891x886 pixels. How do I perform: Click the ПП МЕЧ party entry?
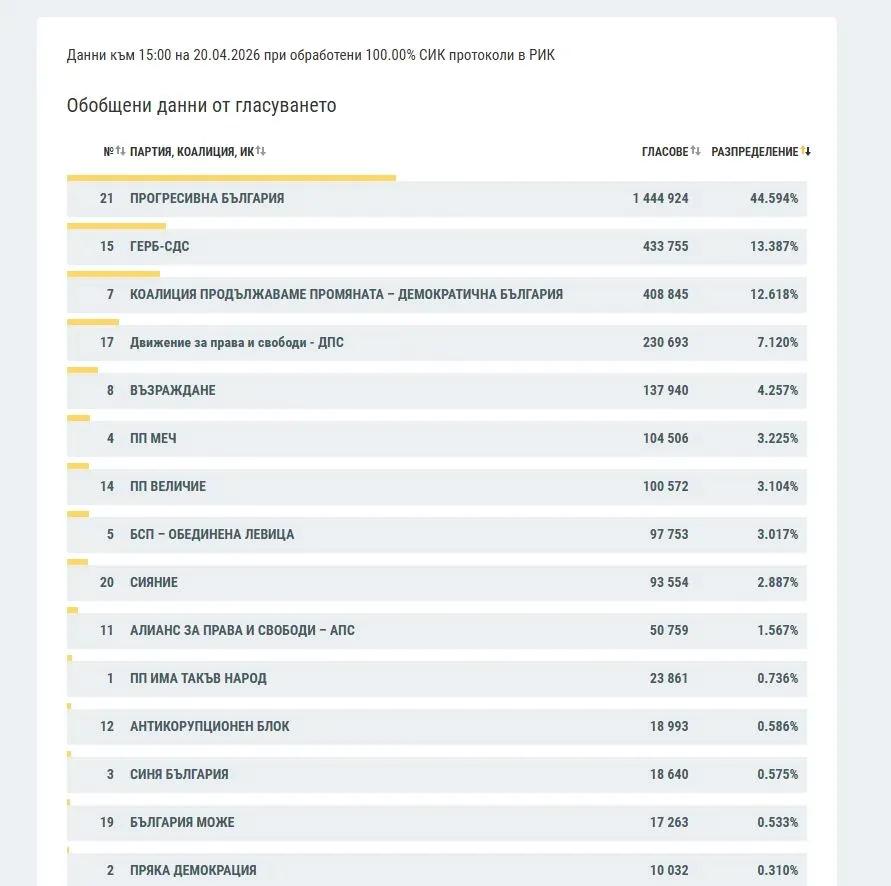pos(153,439)
